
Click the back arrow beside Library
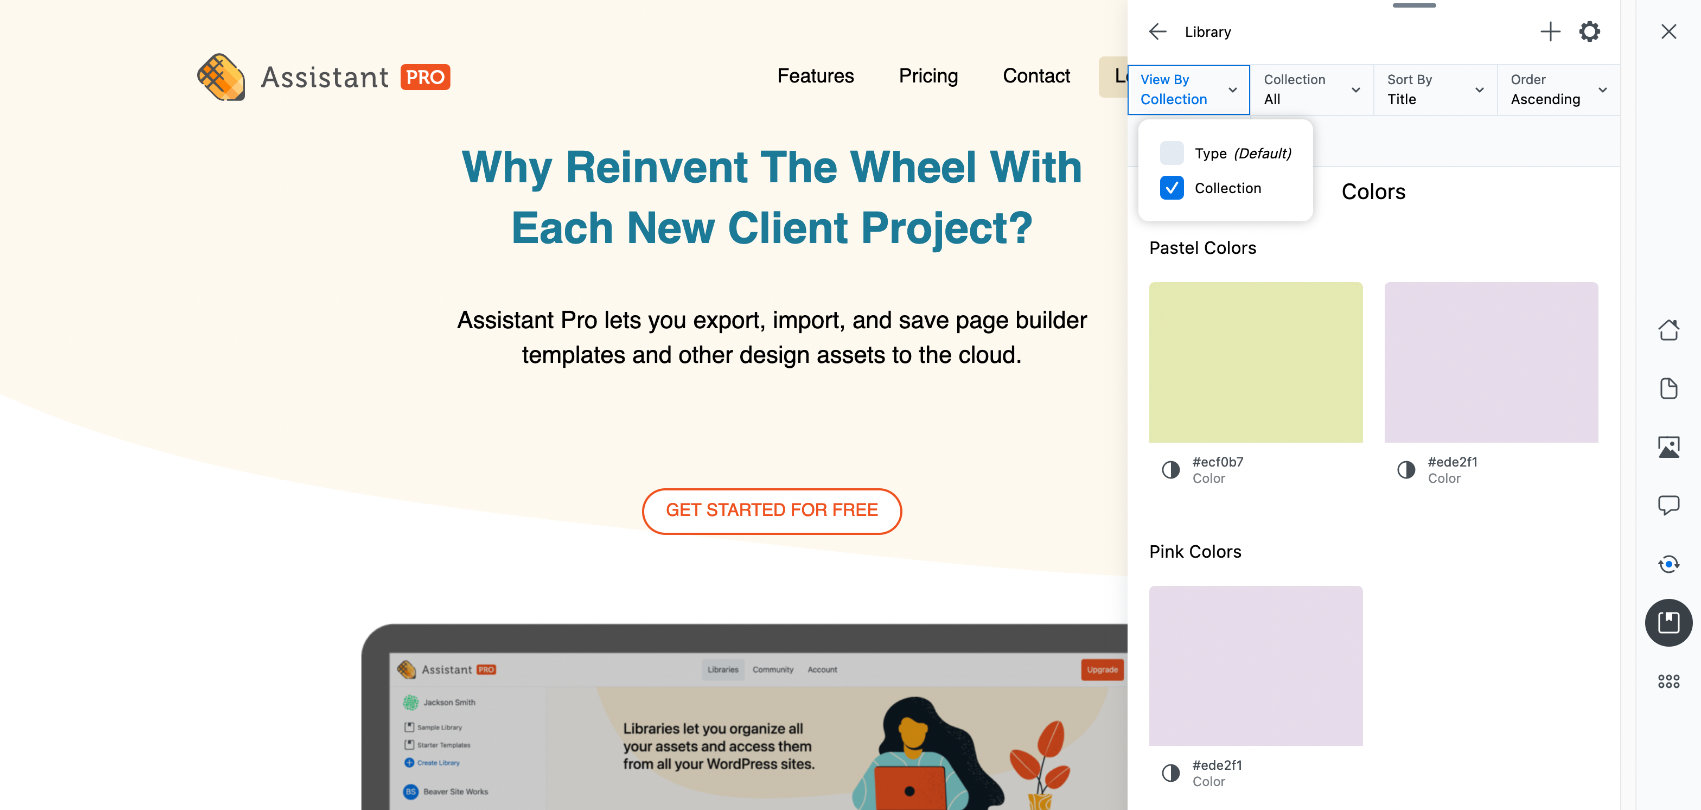click(1158, 32)
